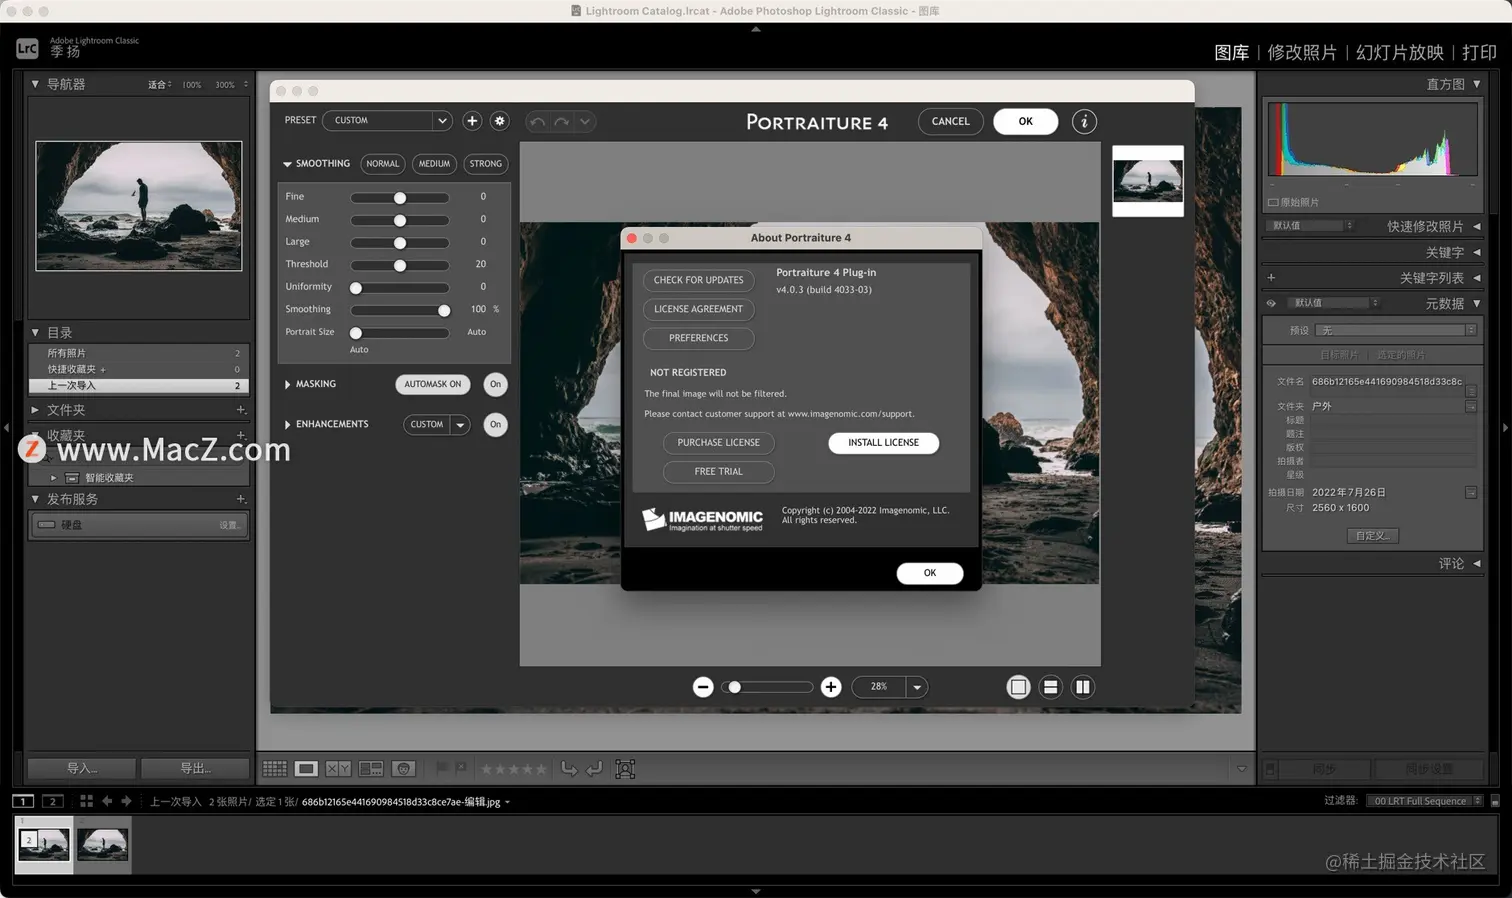Toggle Enhancements On switch
Viewport: 1512px width, 898px height.
[495, 424]
